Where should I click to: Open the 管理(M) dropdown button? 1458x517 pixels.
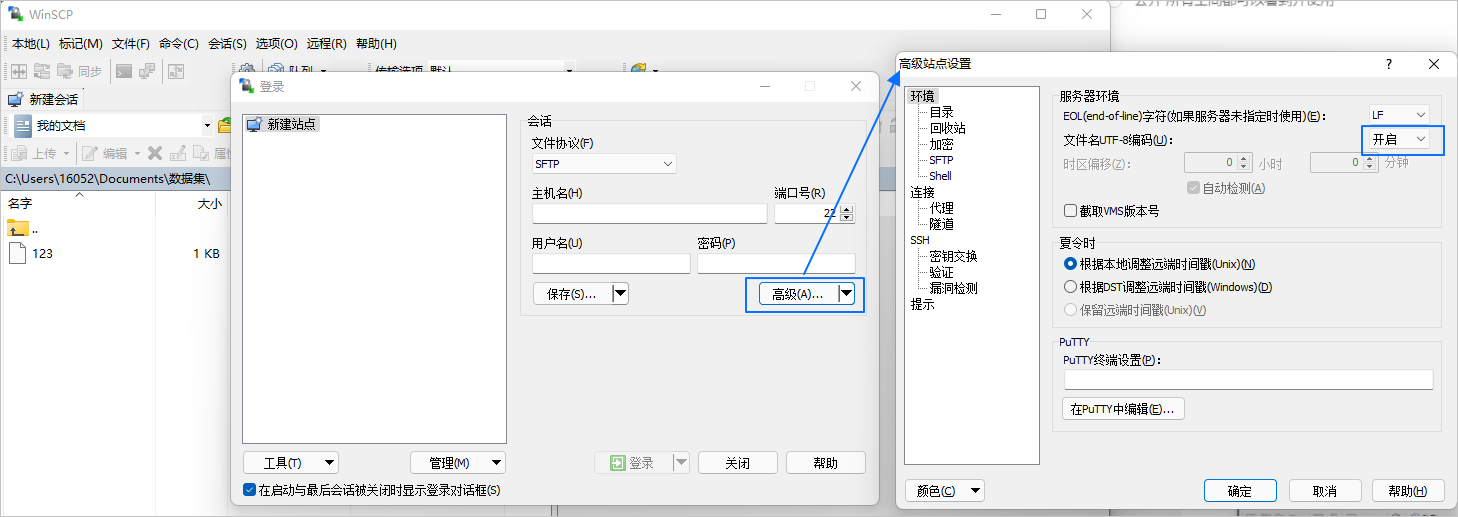point(458,463)
